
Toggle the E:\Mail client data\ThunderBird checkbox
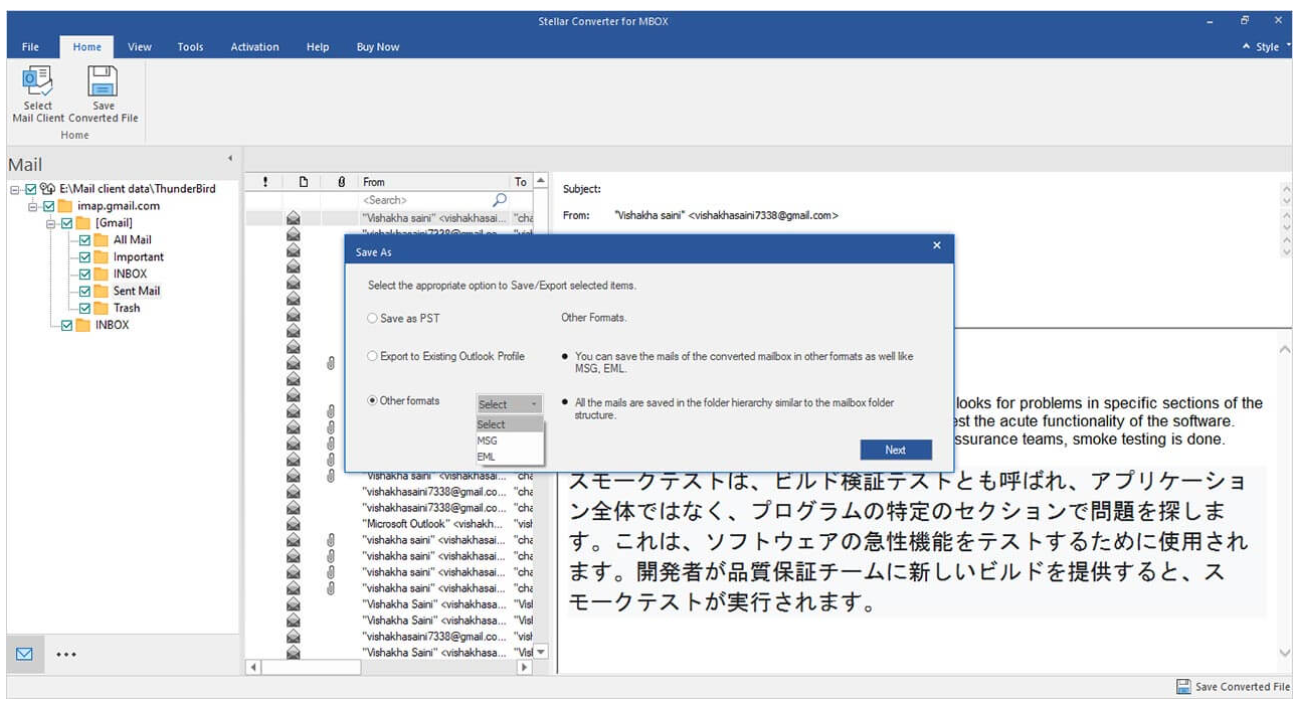[x=30, y=188]
